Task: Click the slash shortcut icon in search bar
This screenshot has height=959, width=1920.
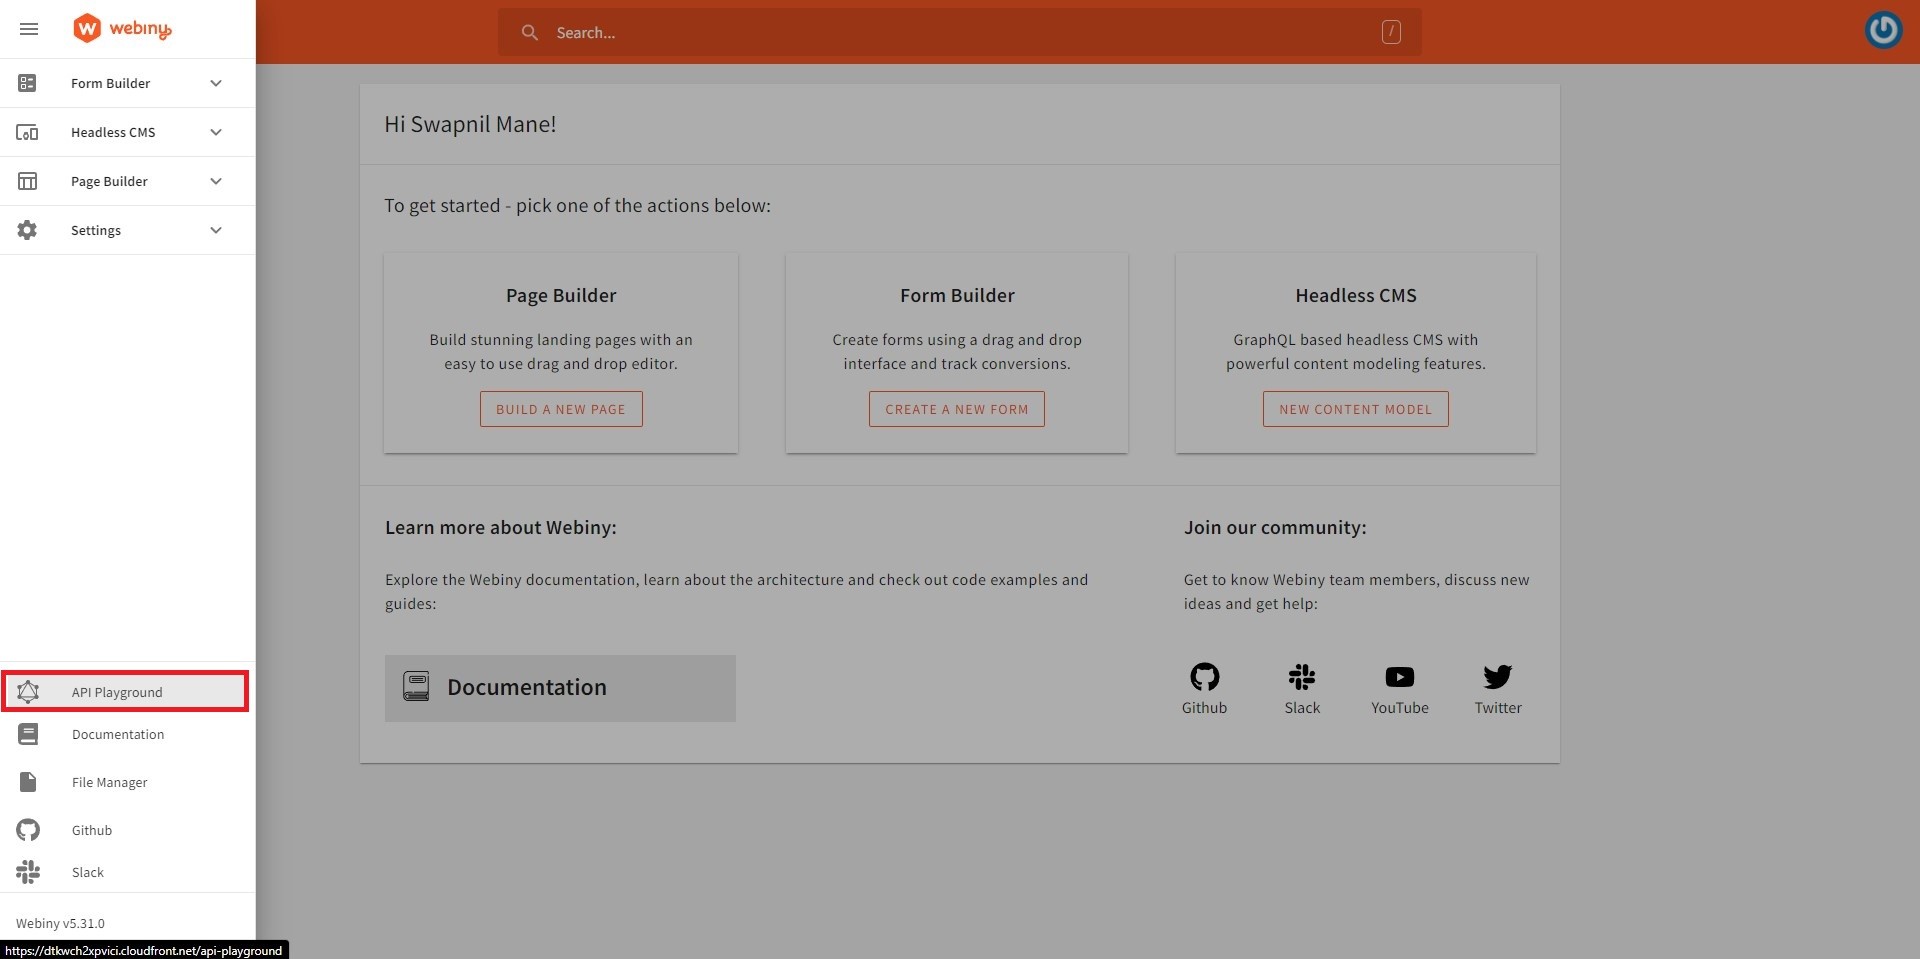Action: click(1391, 33)
